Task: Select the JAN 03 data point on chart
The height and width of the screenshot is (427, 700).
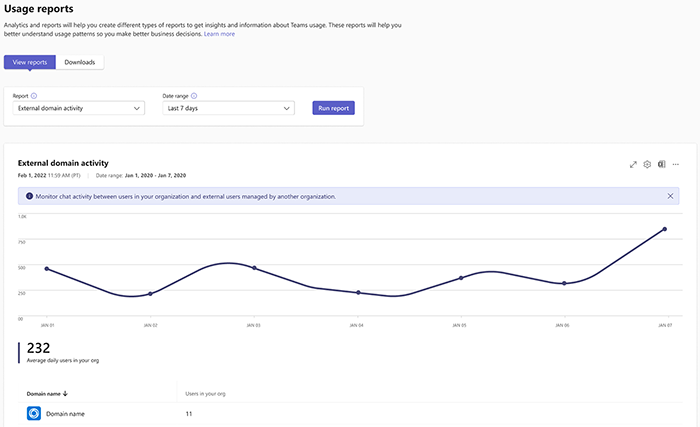Action: click(254, 268)
